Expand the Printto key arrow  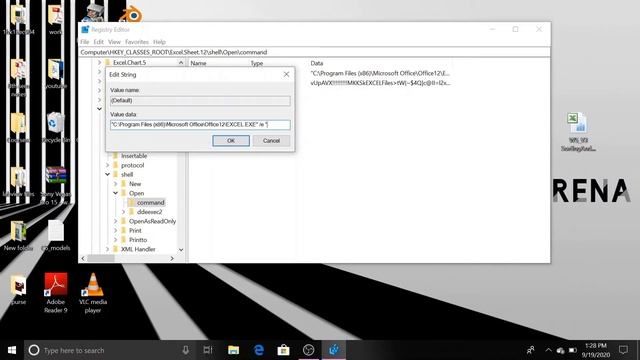tap(116, 240)
